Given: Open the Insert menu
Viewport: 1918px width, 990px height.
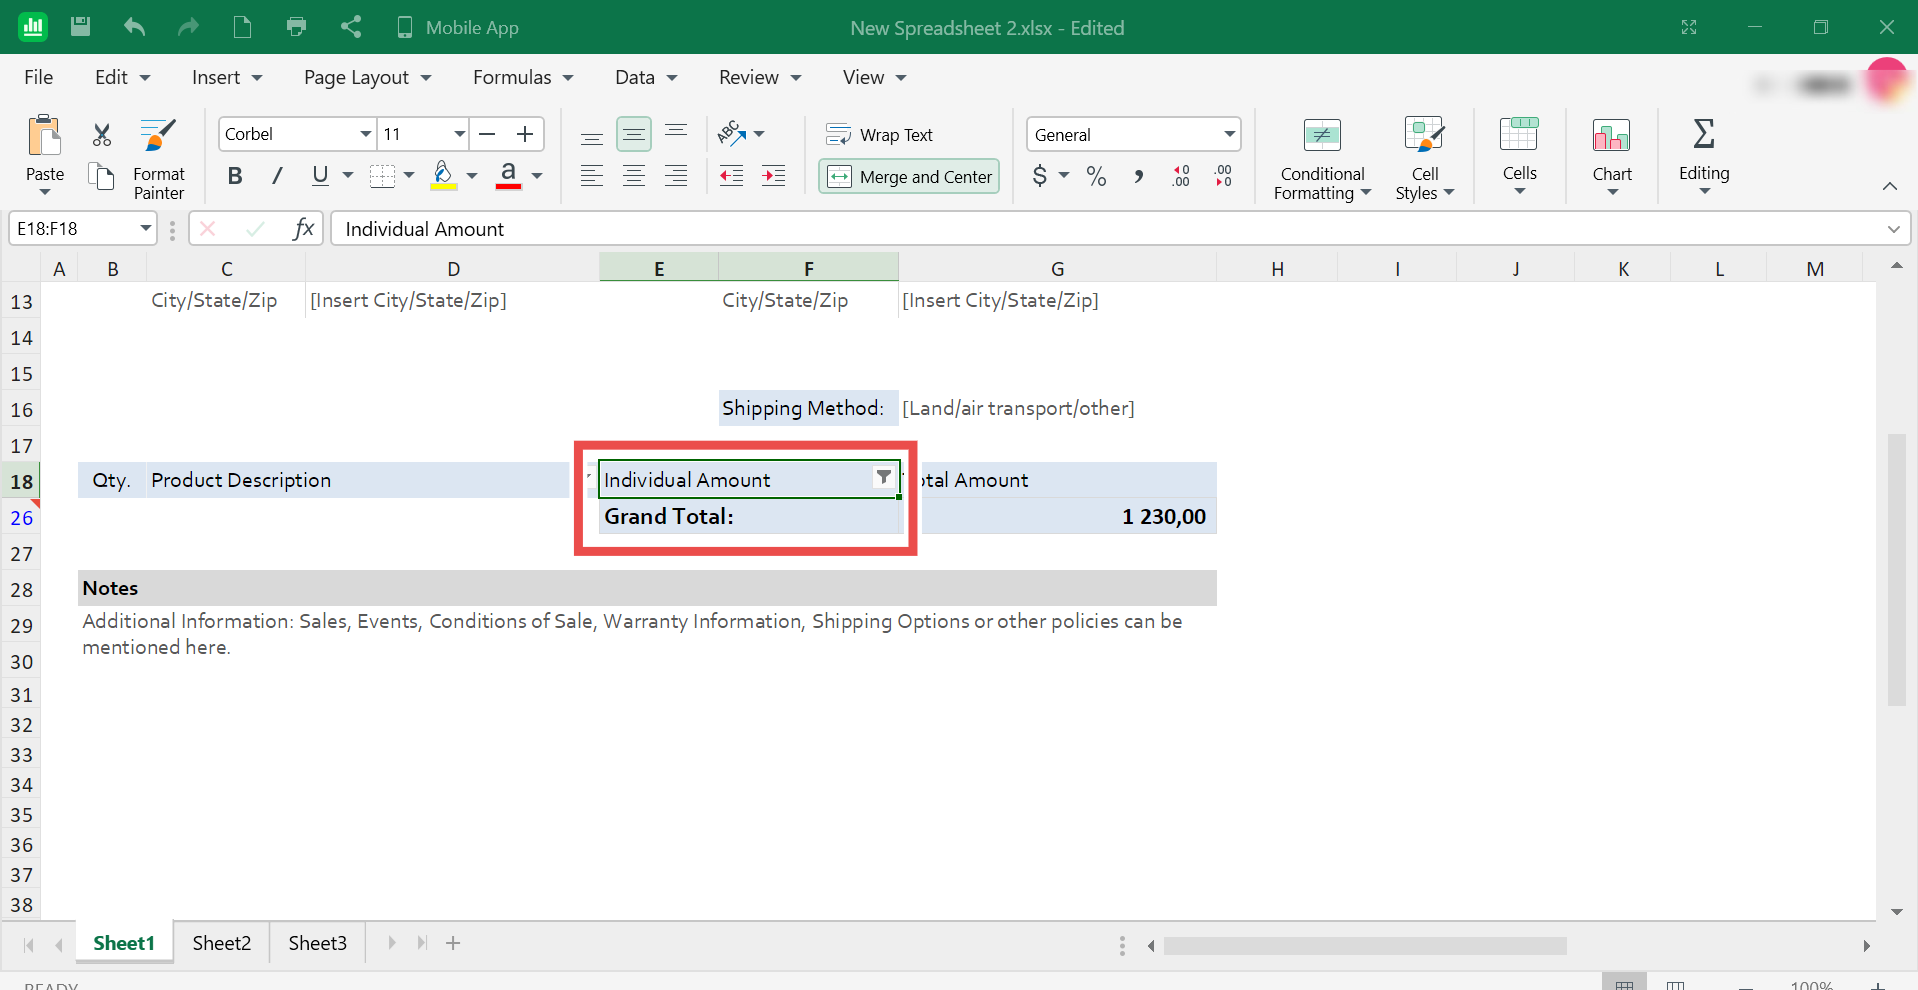Looking at the screenshot, I should tap(227, 77).
